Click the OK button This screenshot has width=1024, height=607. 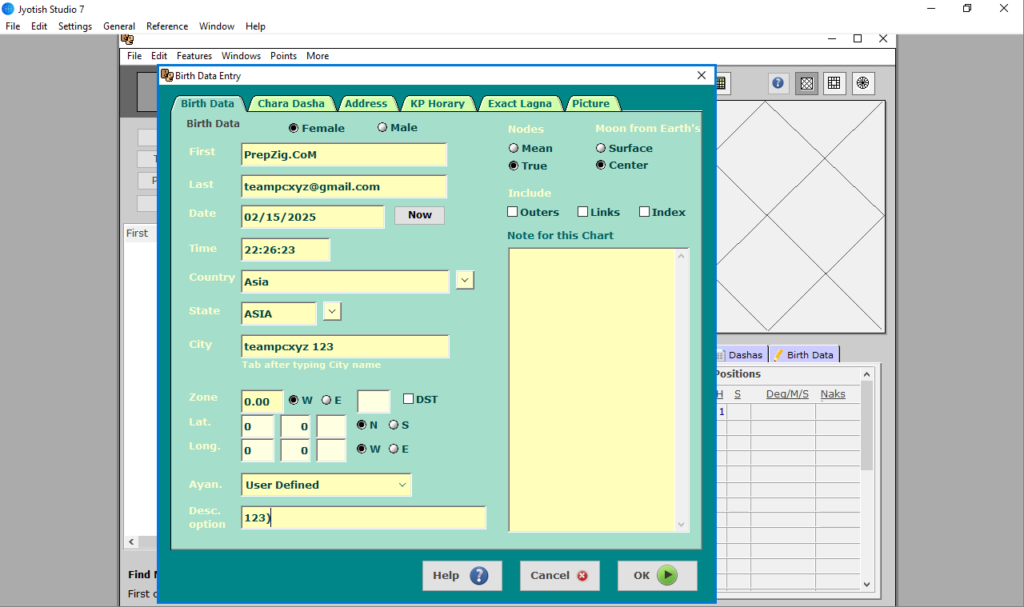tap(657, 576)
